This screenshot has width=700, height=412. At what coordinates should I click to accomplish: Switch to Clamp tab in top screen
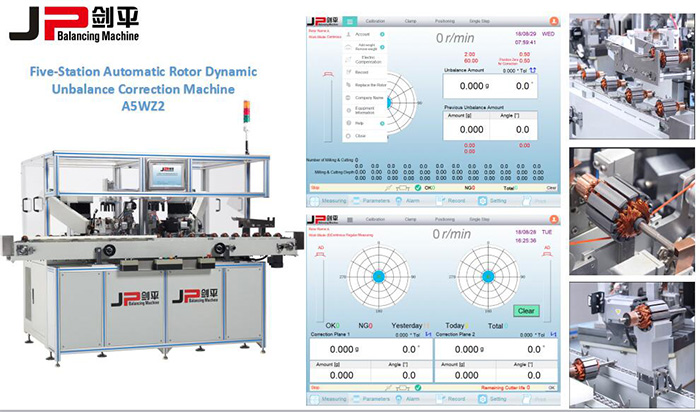tap(410, 21)
